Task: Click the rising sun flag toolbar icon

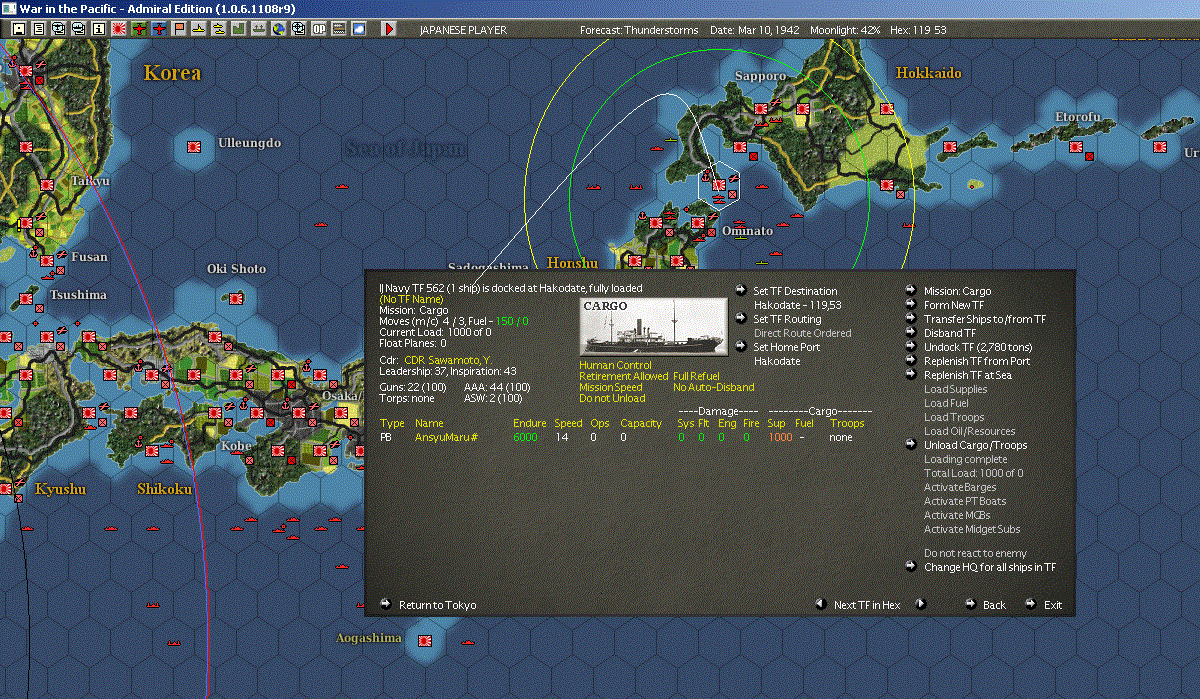Action: click(x=118, y=29)
